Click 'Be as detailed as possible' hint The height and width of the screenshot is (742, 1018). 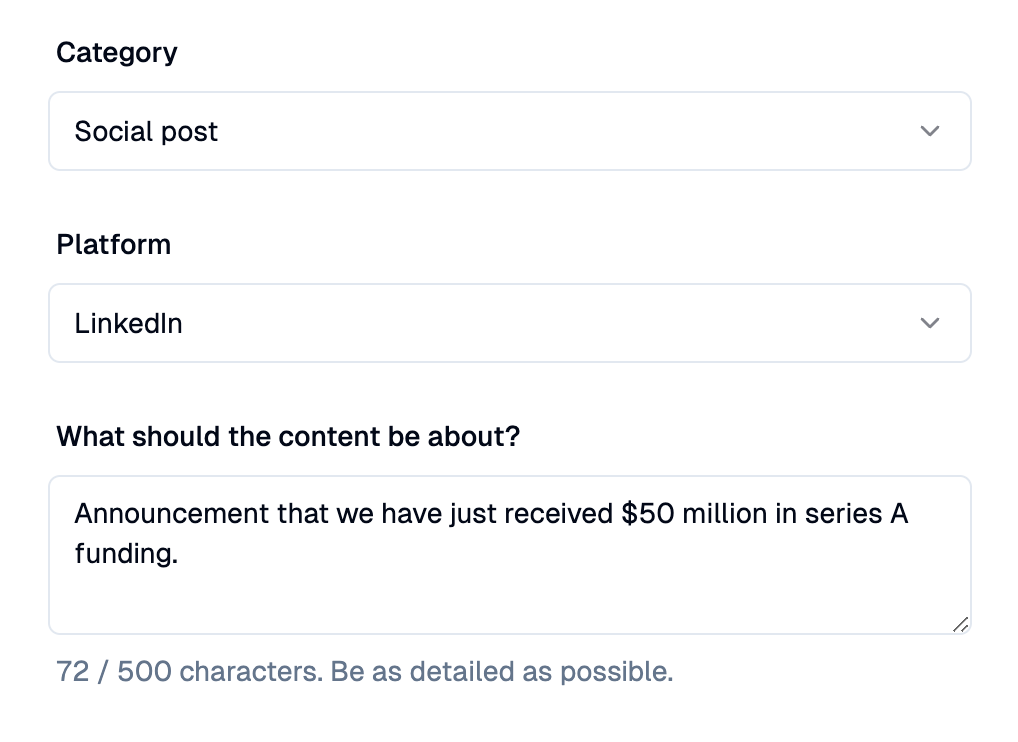coord(501,671)
